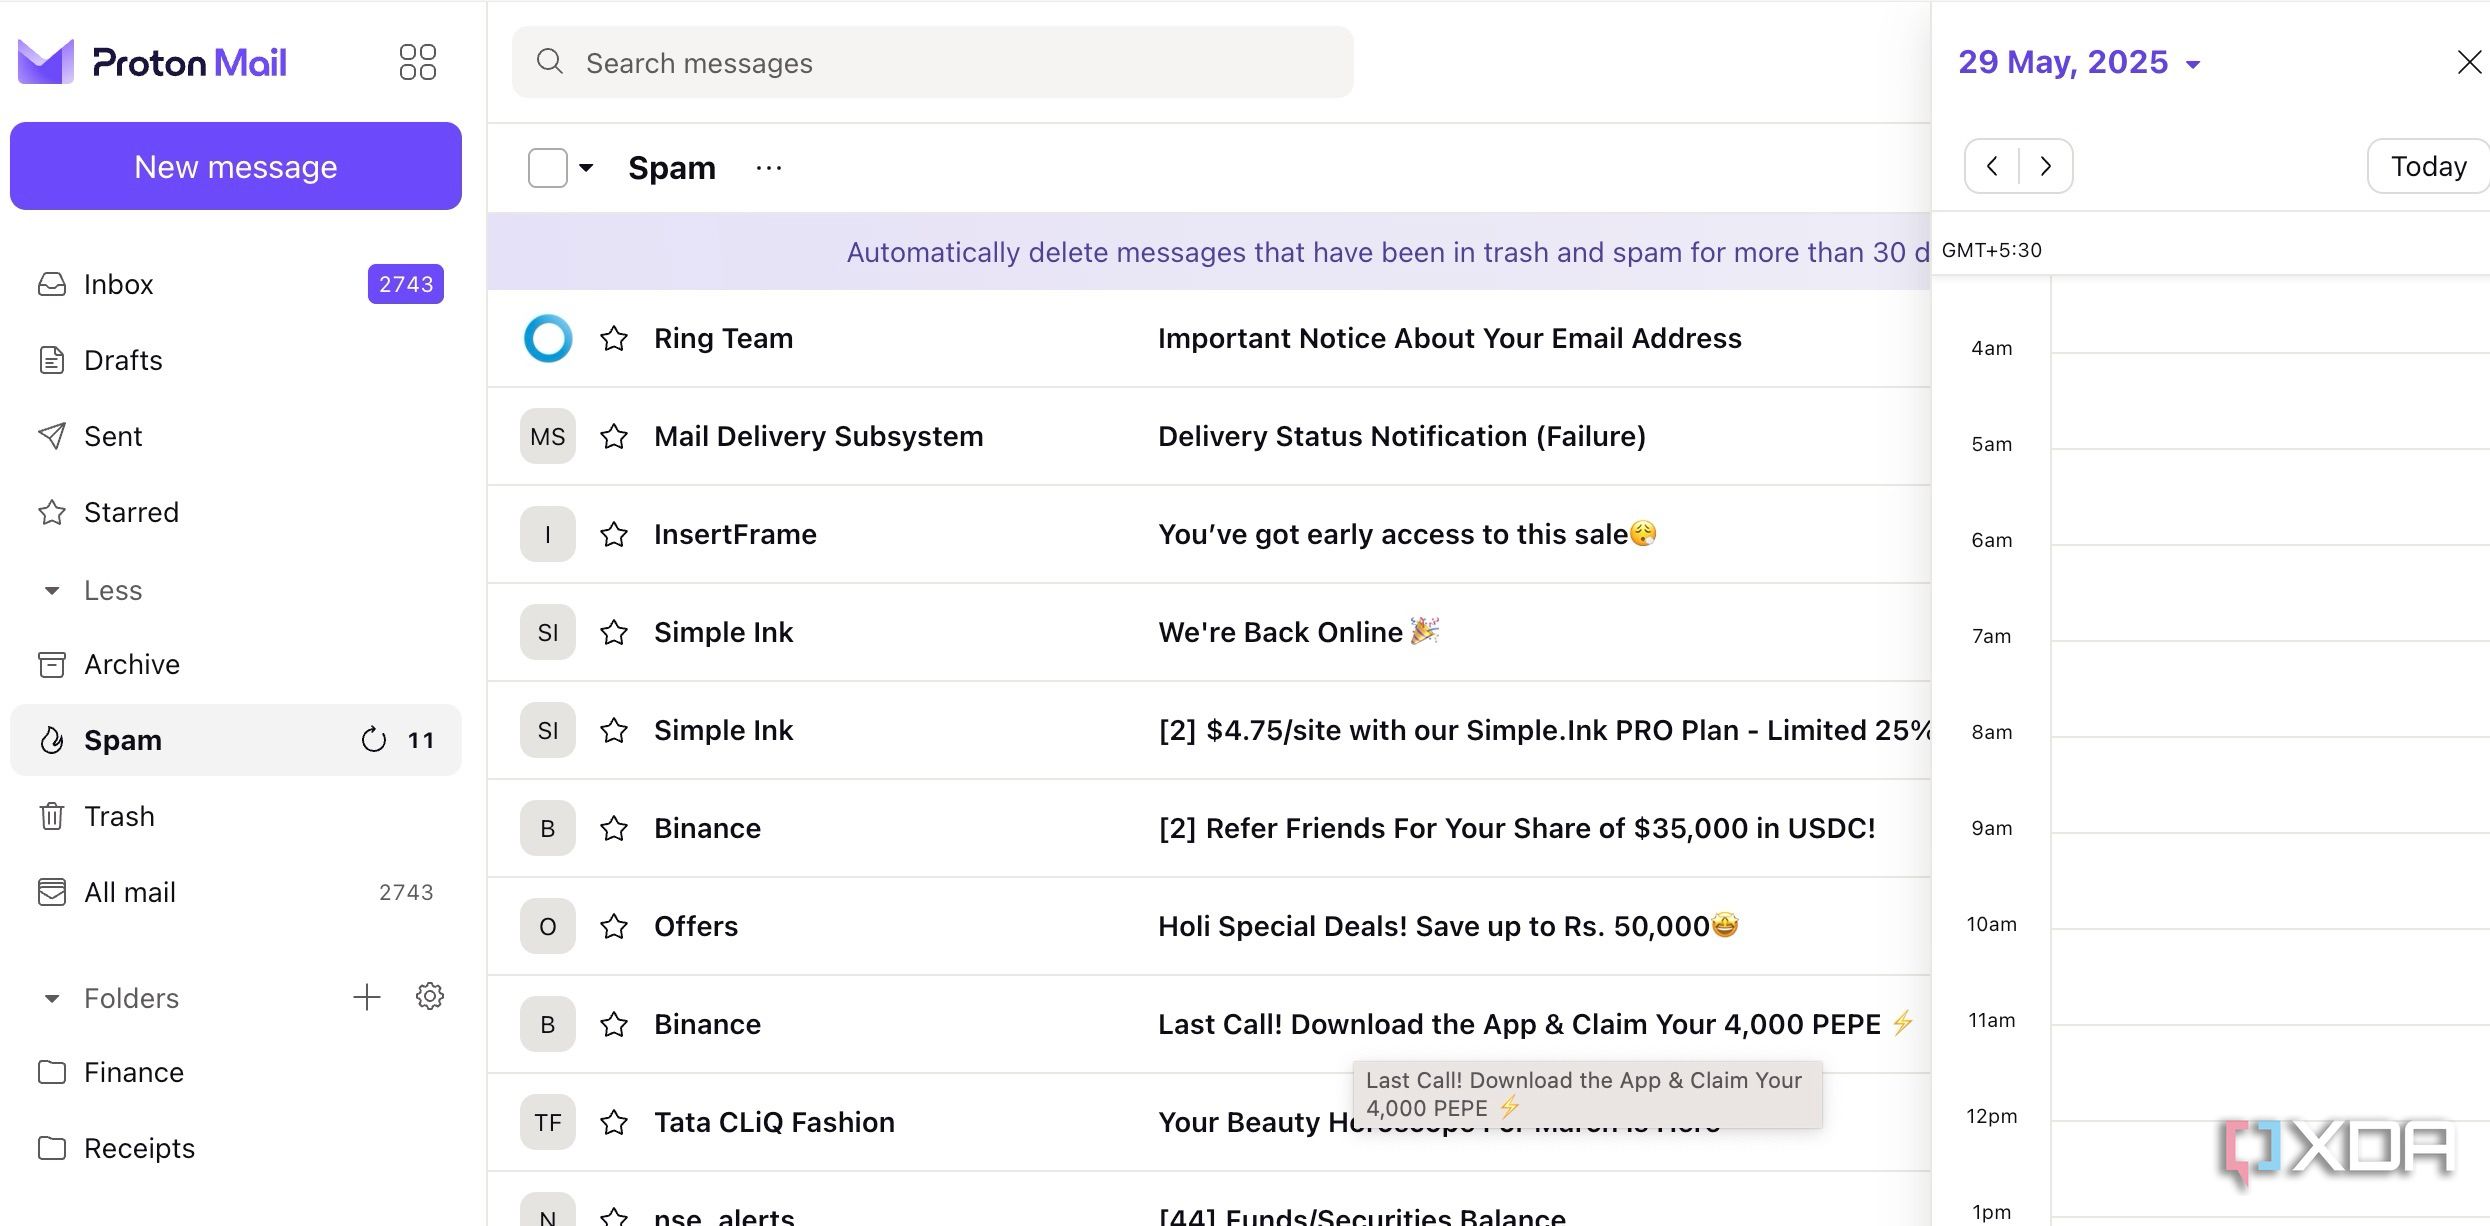The height and width of the screenshot is (1226, 2490).
Task: Open folder settings gear icon
Action: click(x=430, y=996)
